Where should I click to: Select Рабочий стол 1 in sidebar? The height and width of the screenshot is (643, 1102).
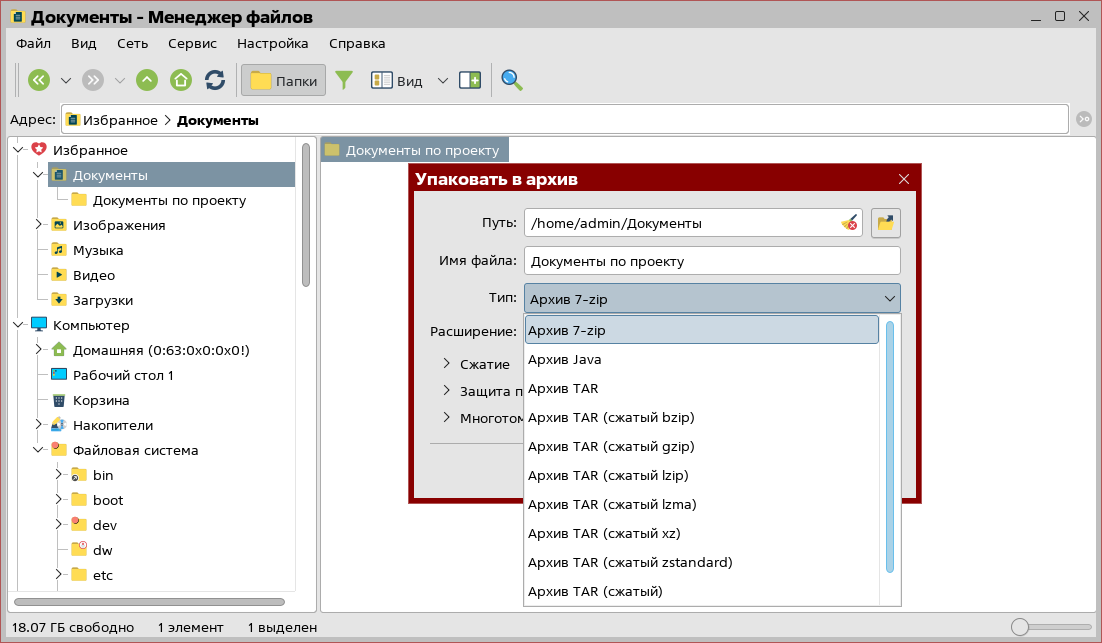pyautogui.click(x=123, y=375)
